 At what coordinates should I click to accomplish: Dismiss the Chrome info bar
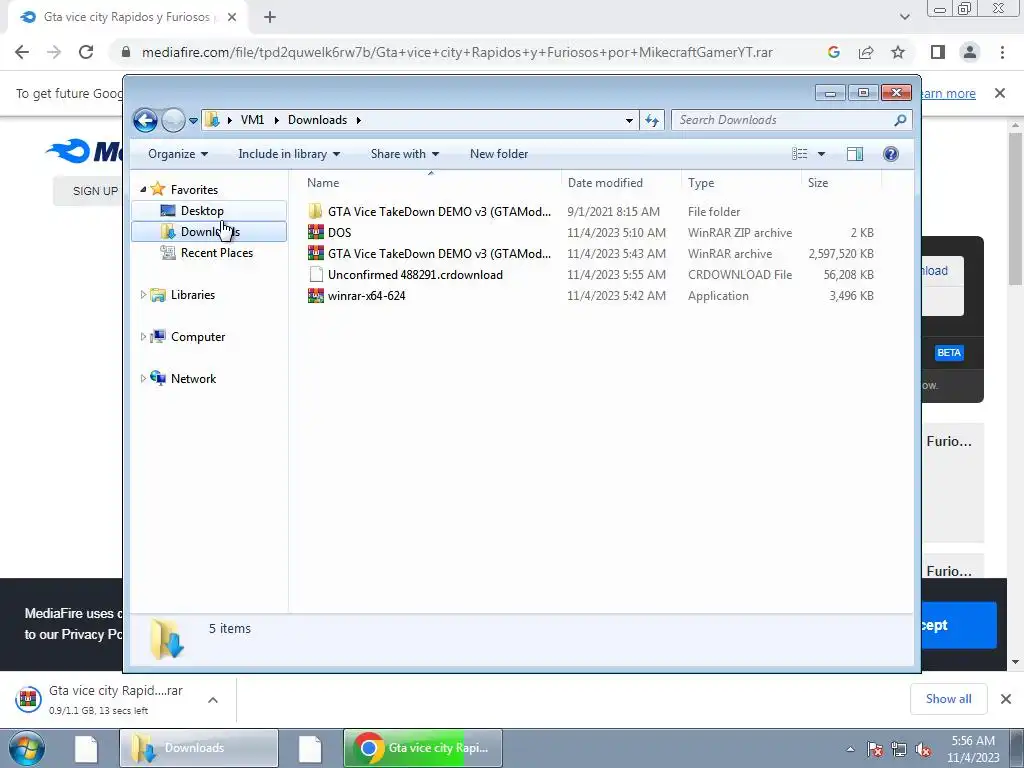pos(1000,93)
